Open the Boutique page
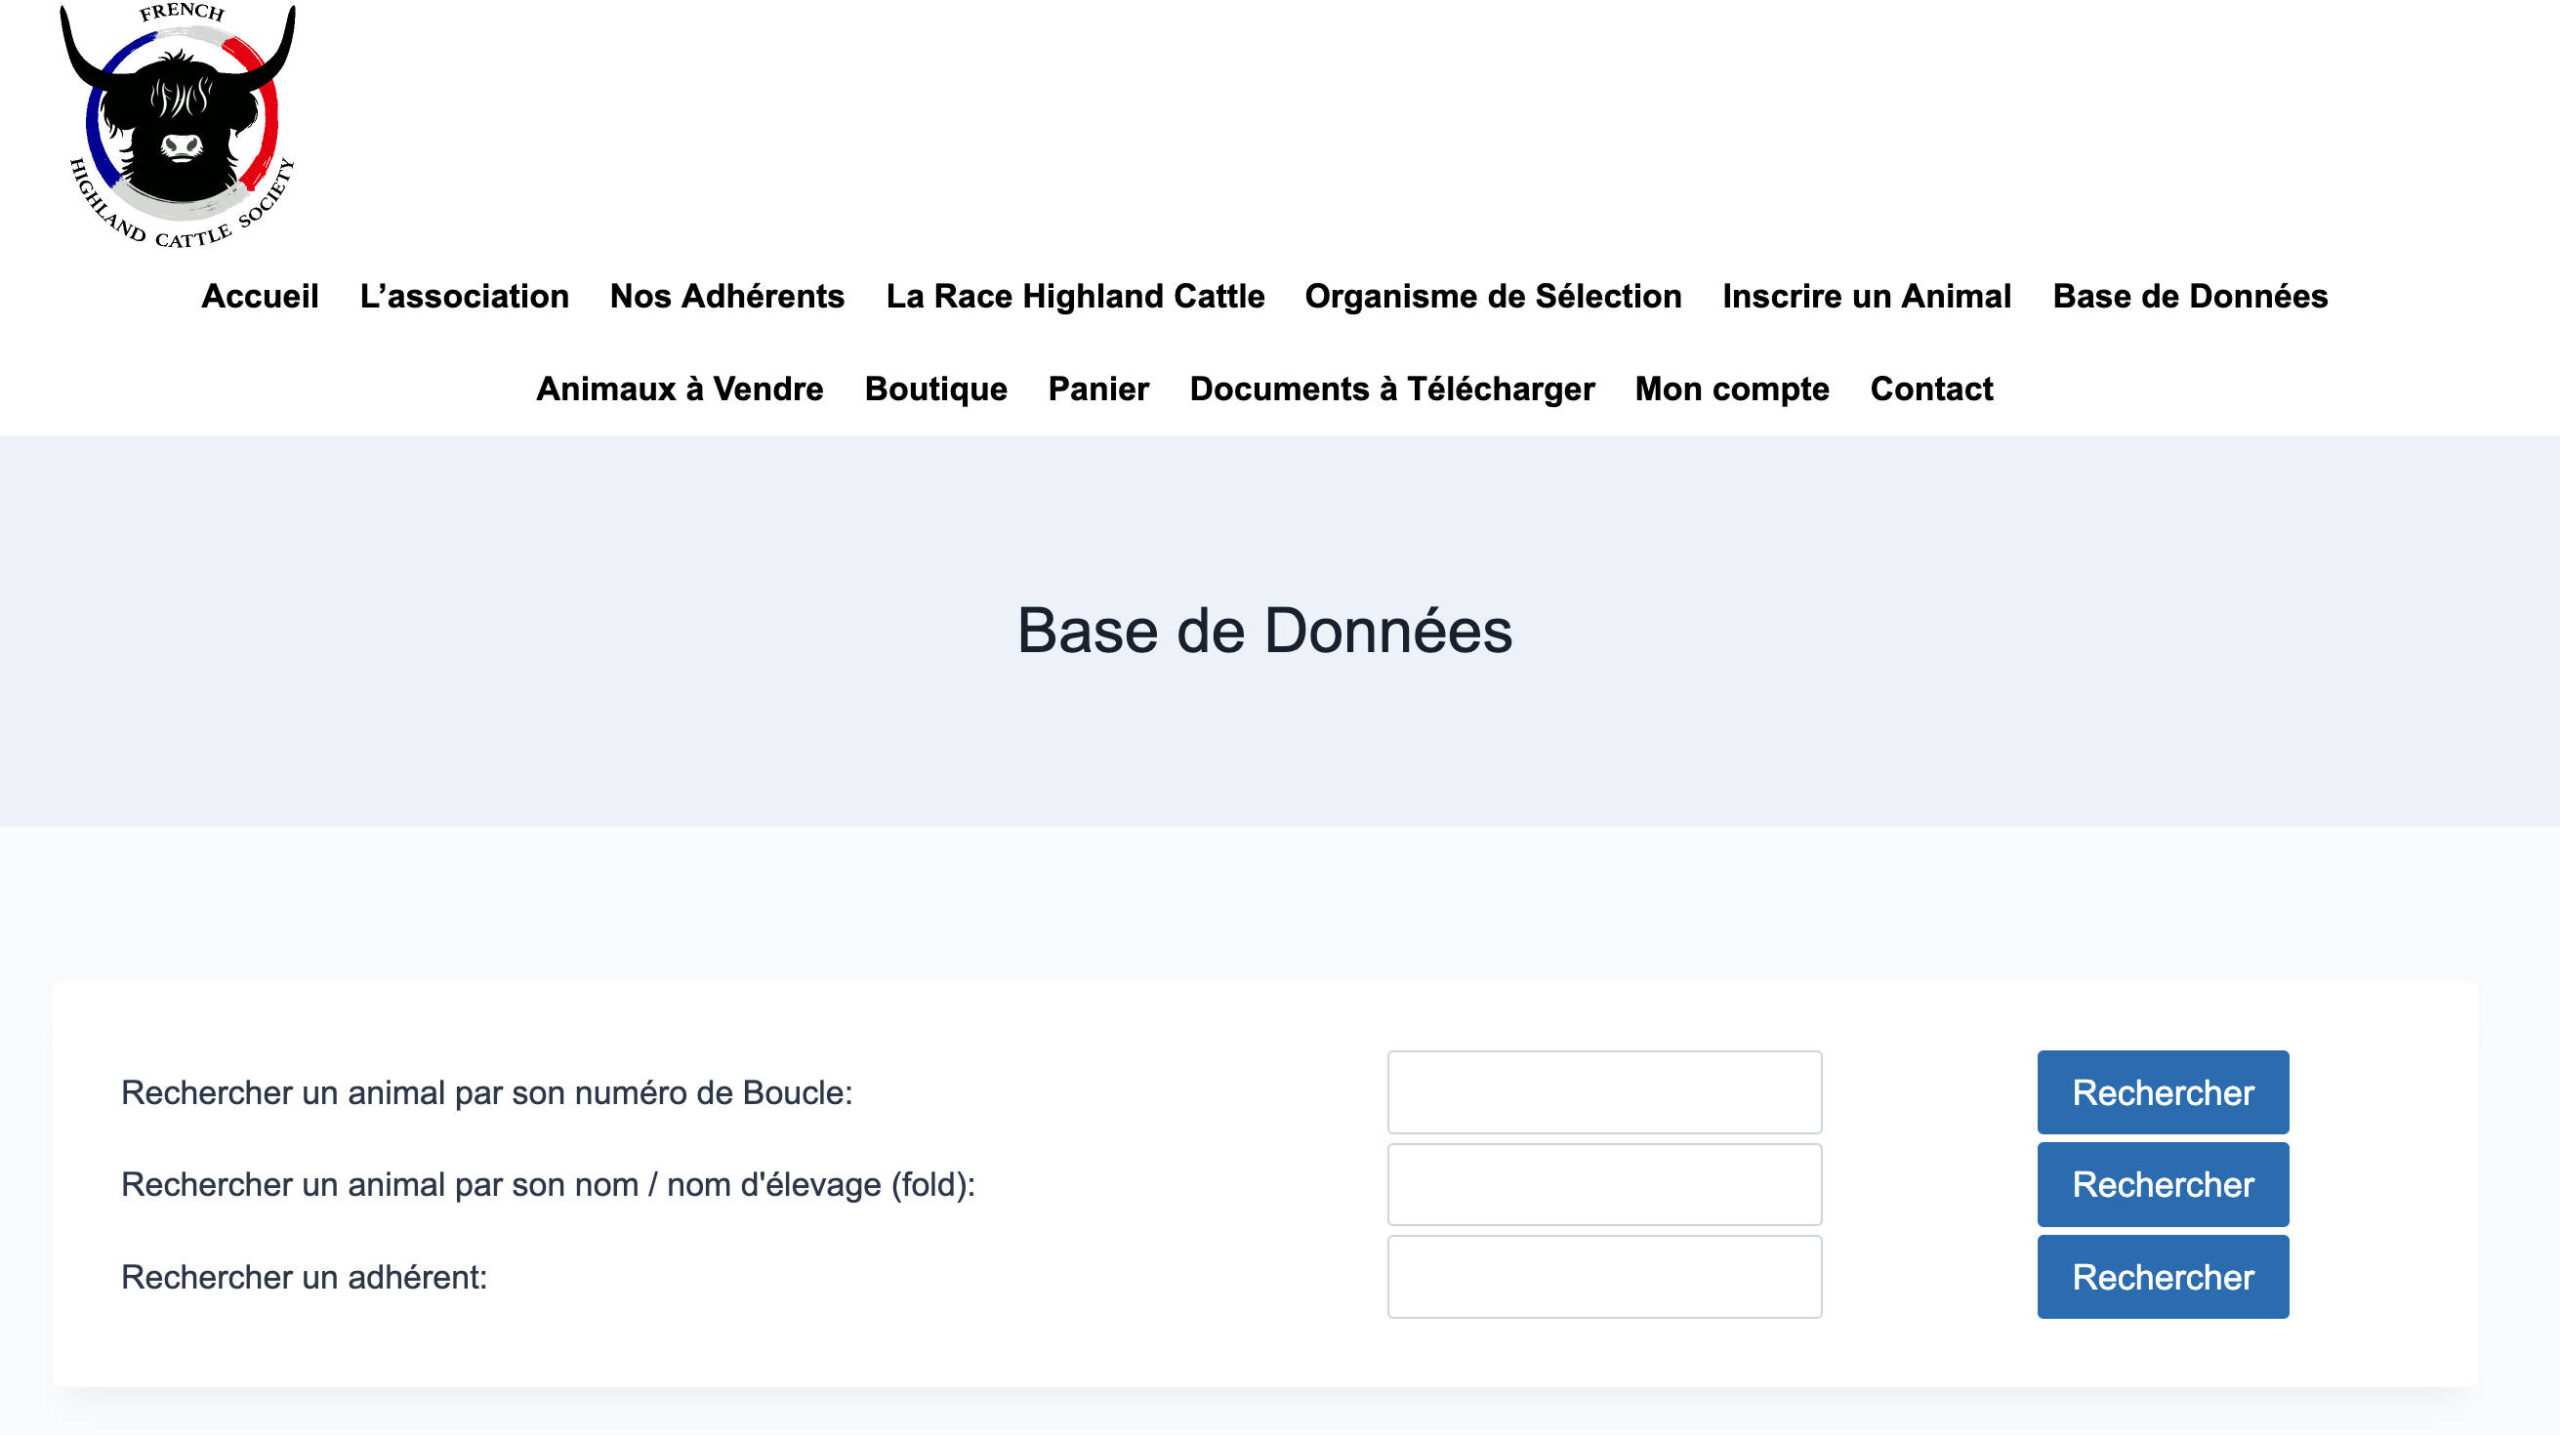Screen dimensions: 2560x1435 (x=935, y=389)
